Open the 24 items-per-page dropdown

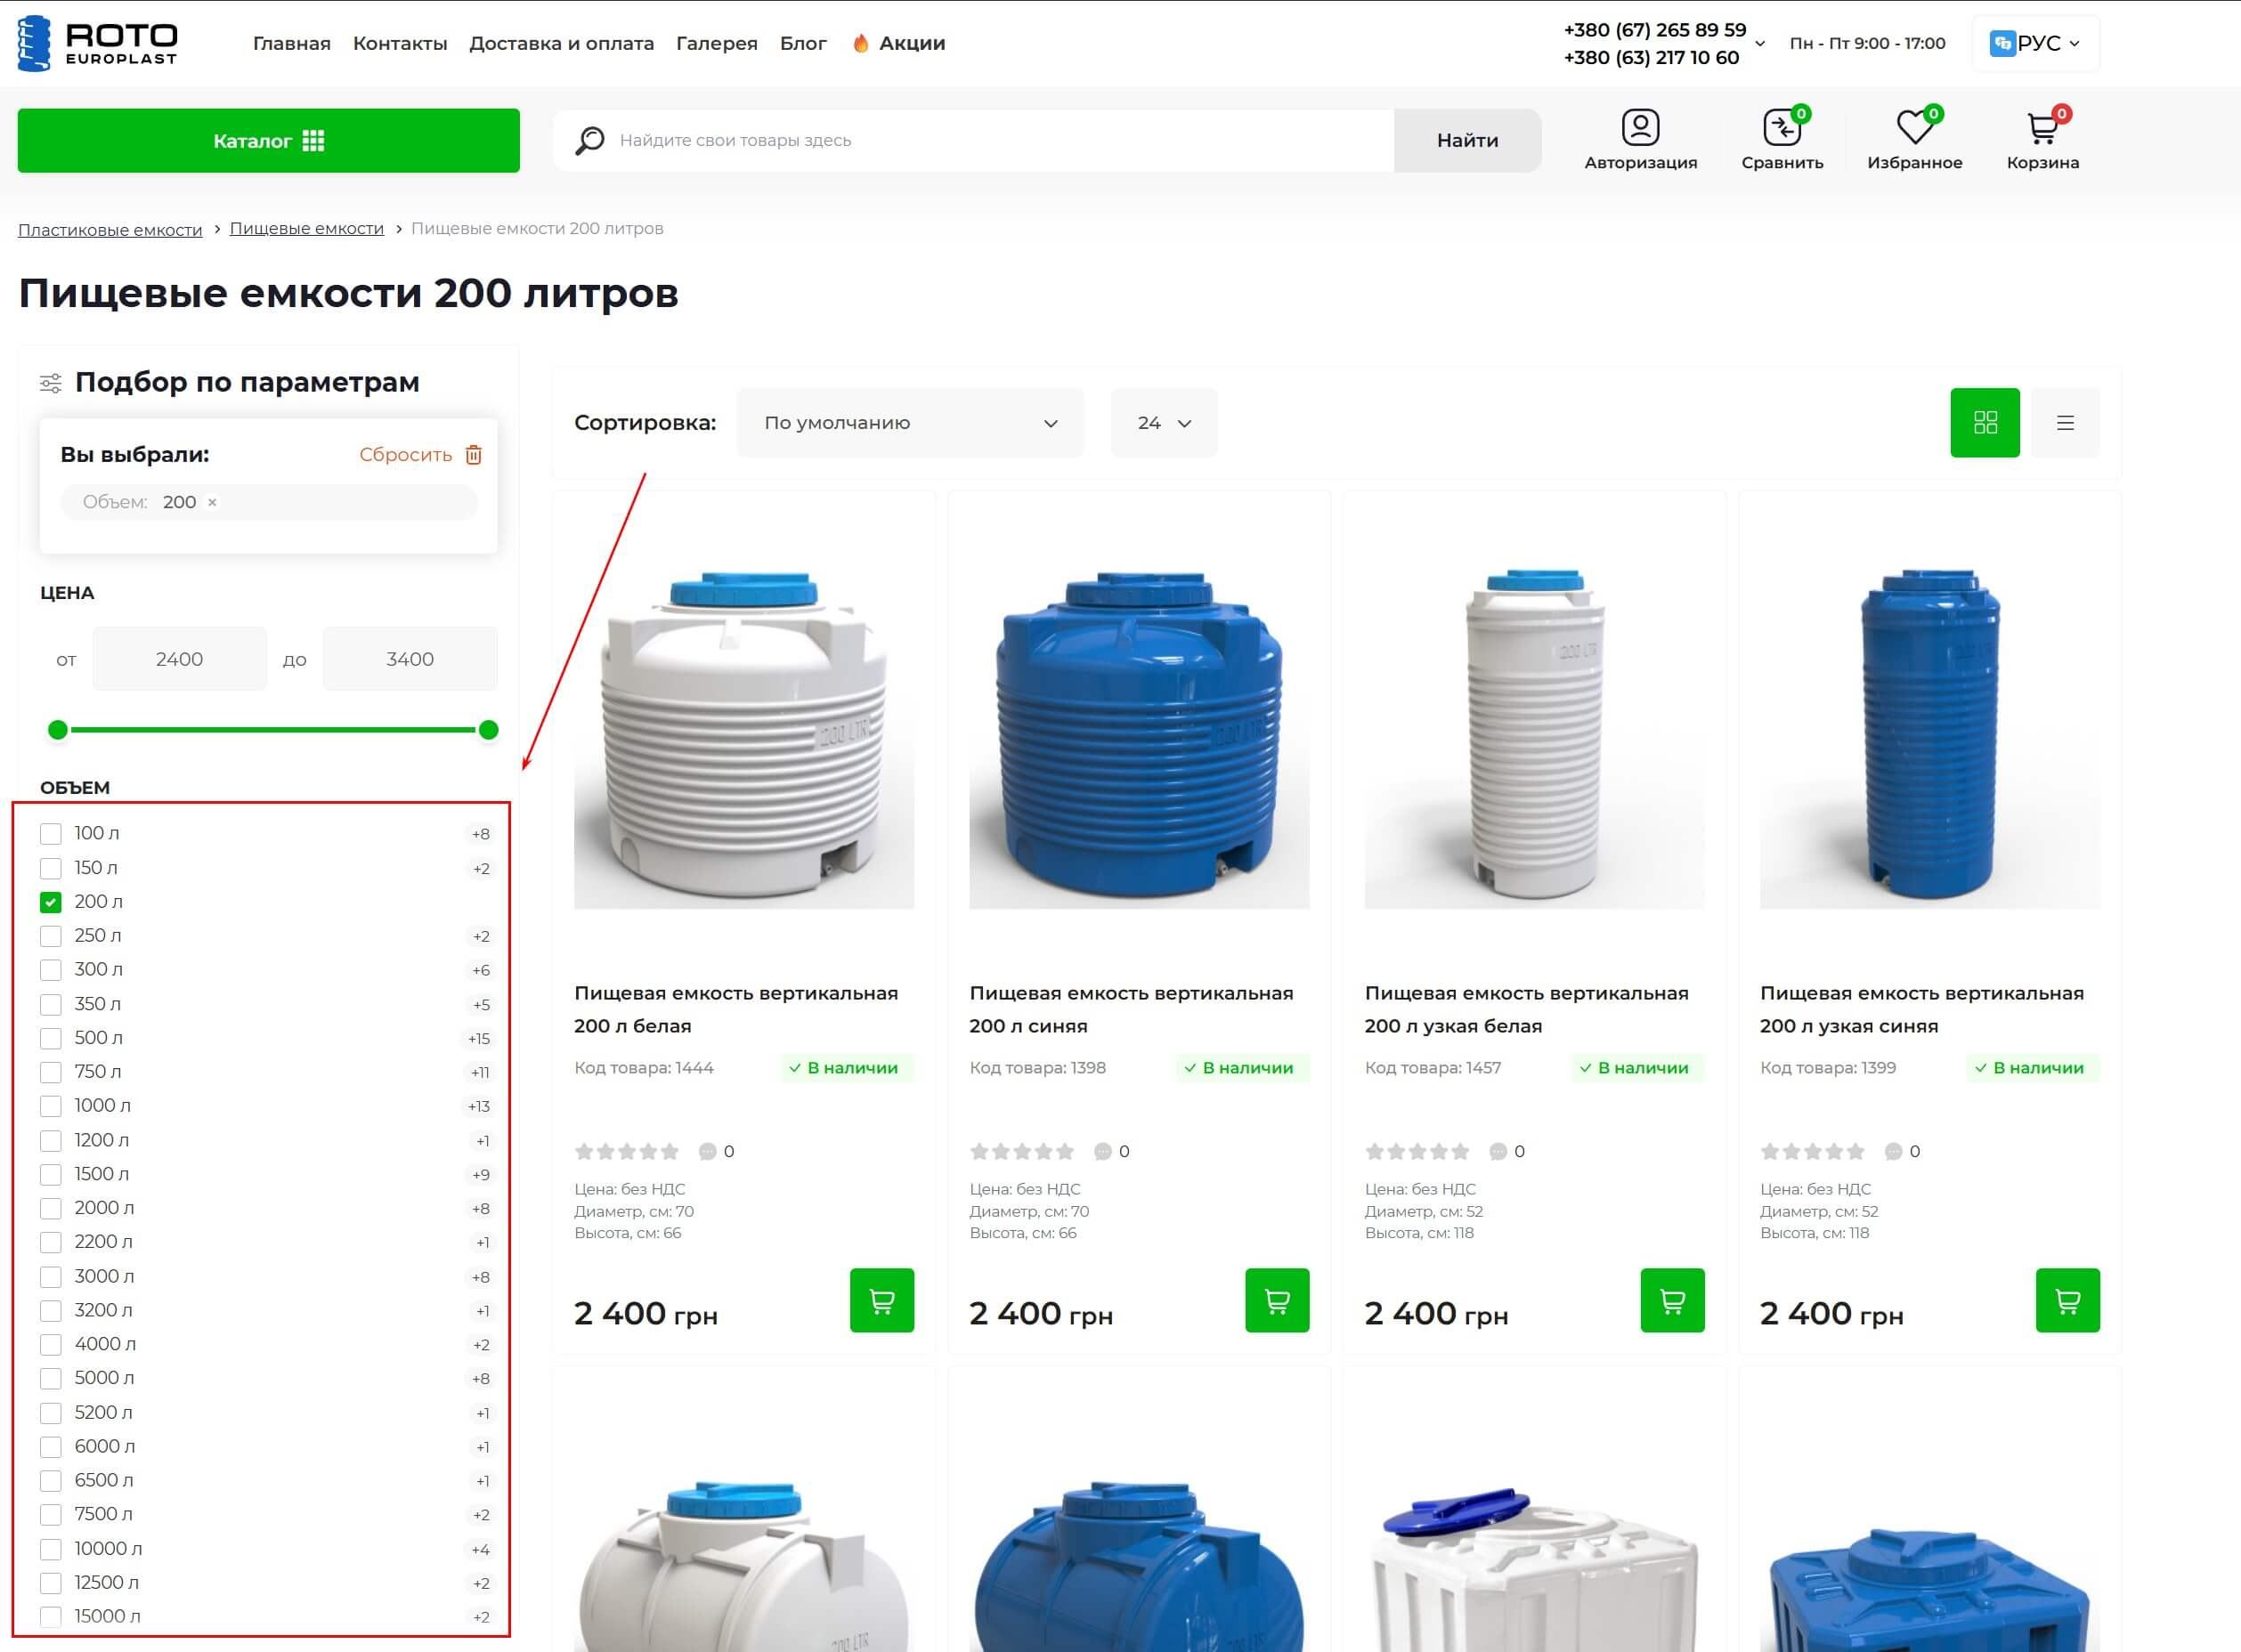point(1164,423)
